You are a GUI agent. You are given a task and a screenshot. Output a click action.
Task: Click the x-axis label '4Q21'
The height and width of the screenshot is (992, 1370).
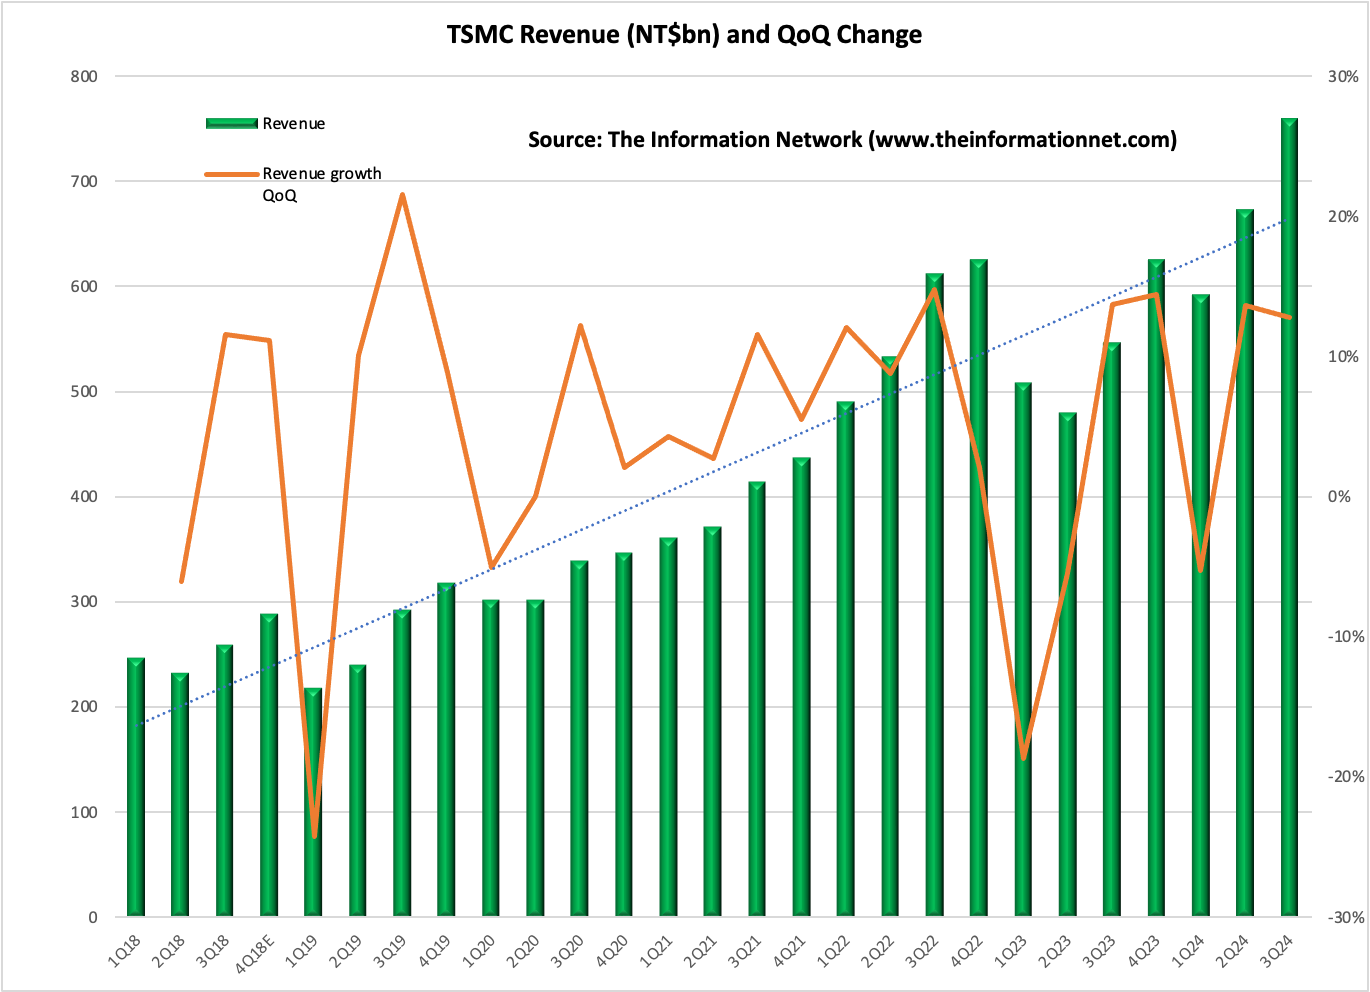click(788, 948)
